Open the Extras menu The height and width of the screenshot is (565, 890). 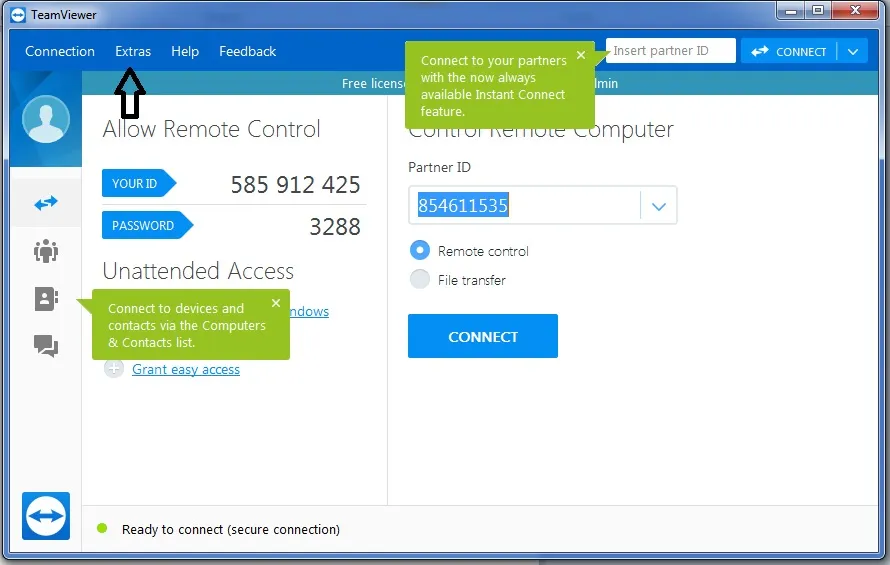(133, 51)
